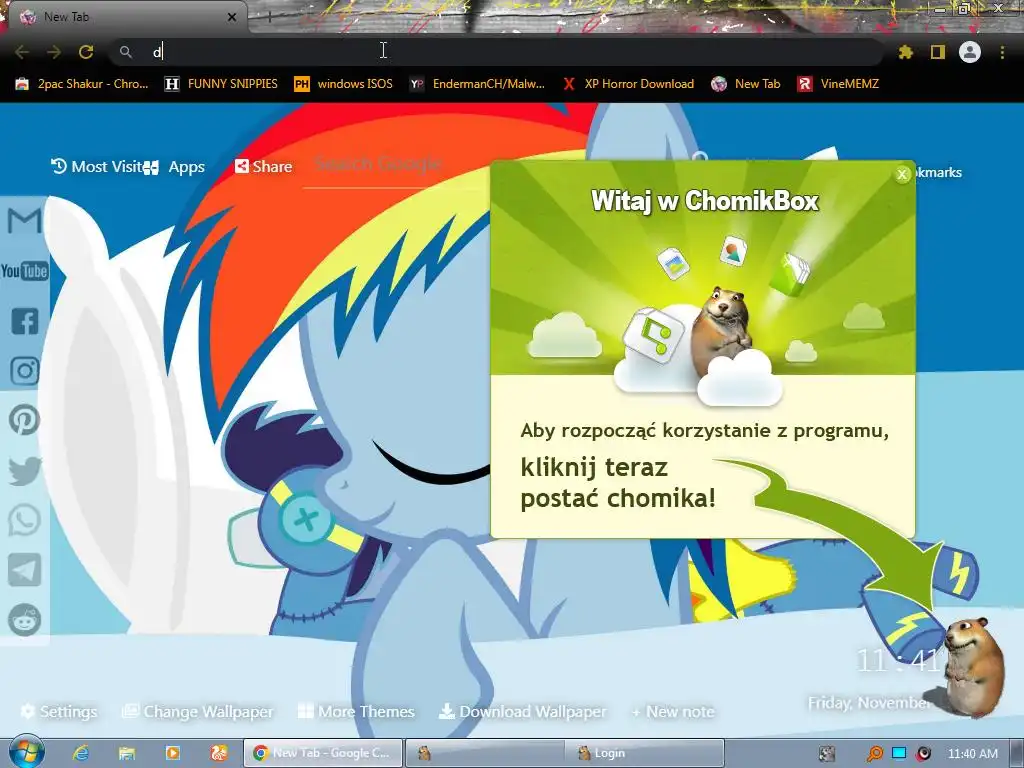Open the Apps menu on page
1024x768 pixels.
coord(175,167)
